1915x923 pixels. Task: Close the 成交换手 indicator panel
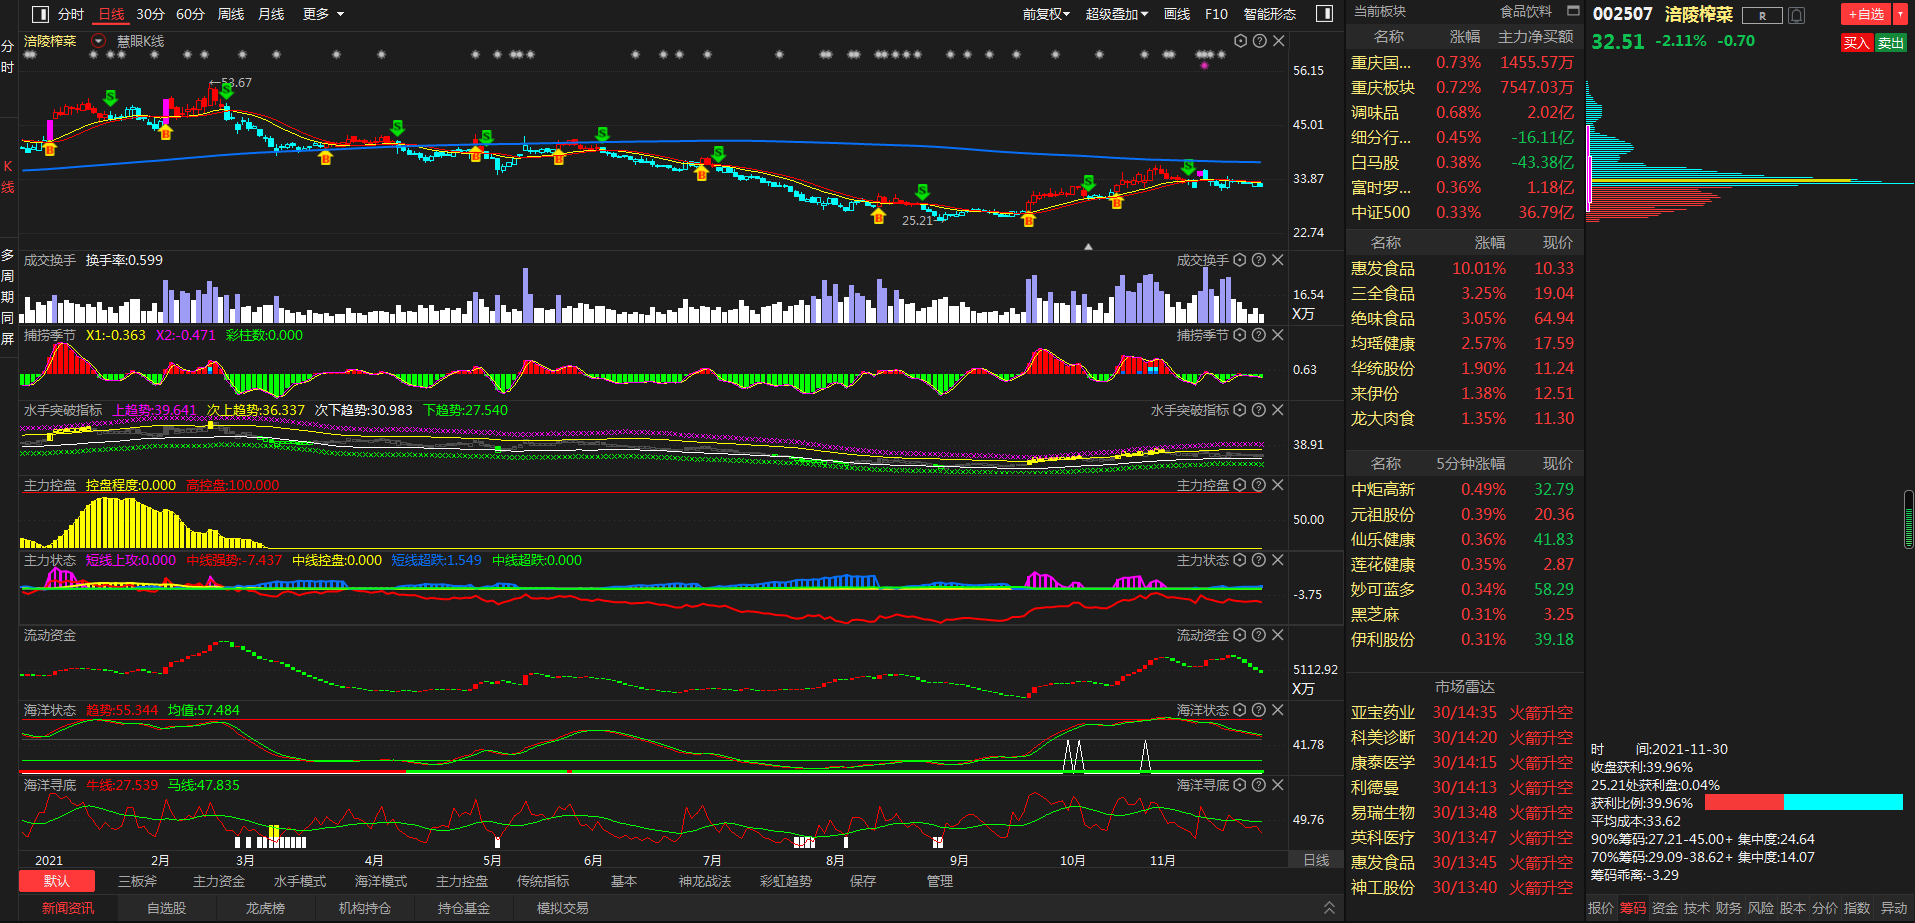coord(1278,260)
